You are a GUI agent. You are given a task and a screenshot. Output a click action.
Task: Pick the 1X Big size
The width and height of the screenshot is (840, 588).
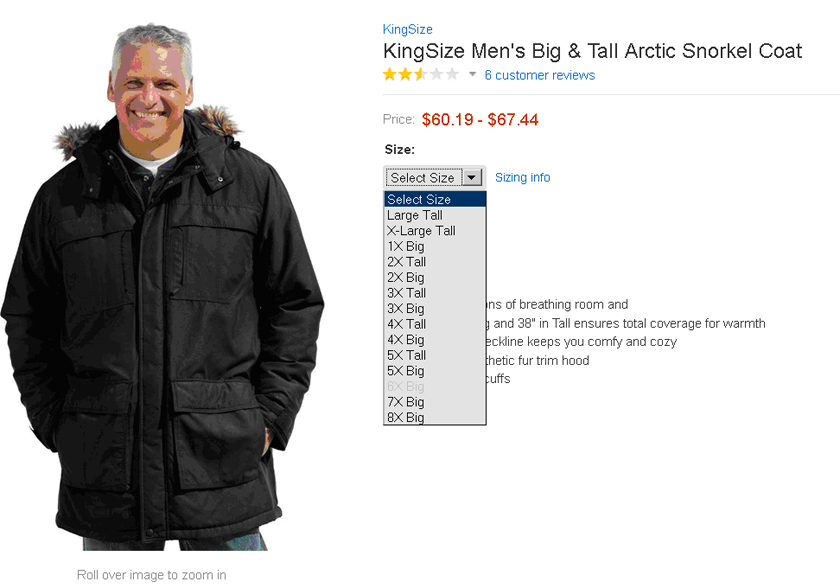(406, 246)
